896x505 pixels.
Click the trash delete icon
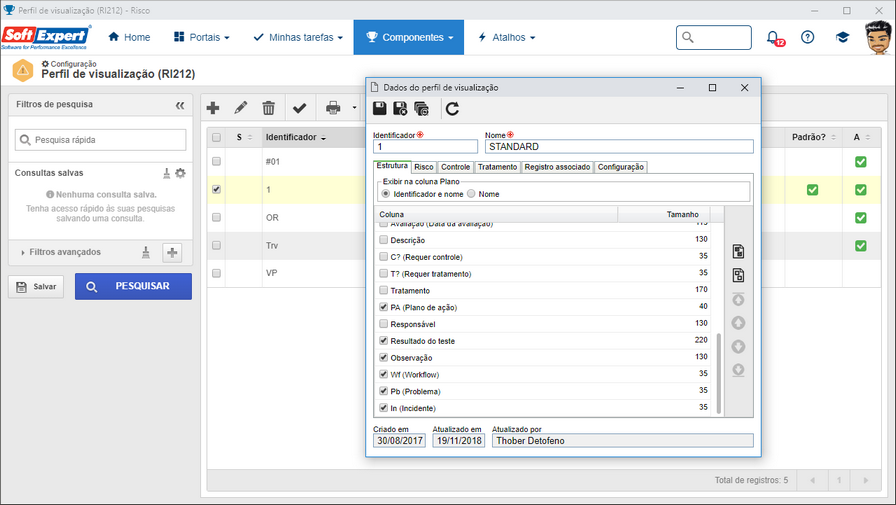[x=269, y=107]
